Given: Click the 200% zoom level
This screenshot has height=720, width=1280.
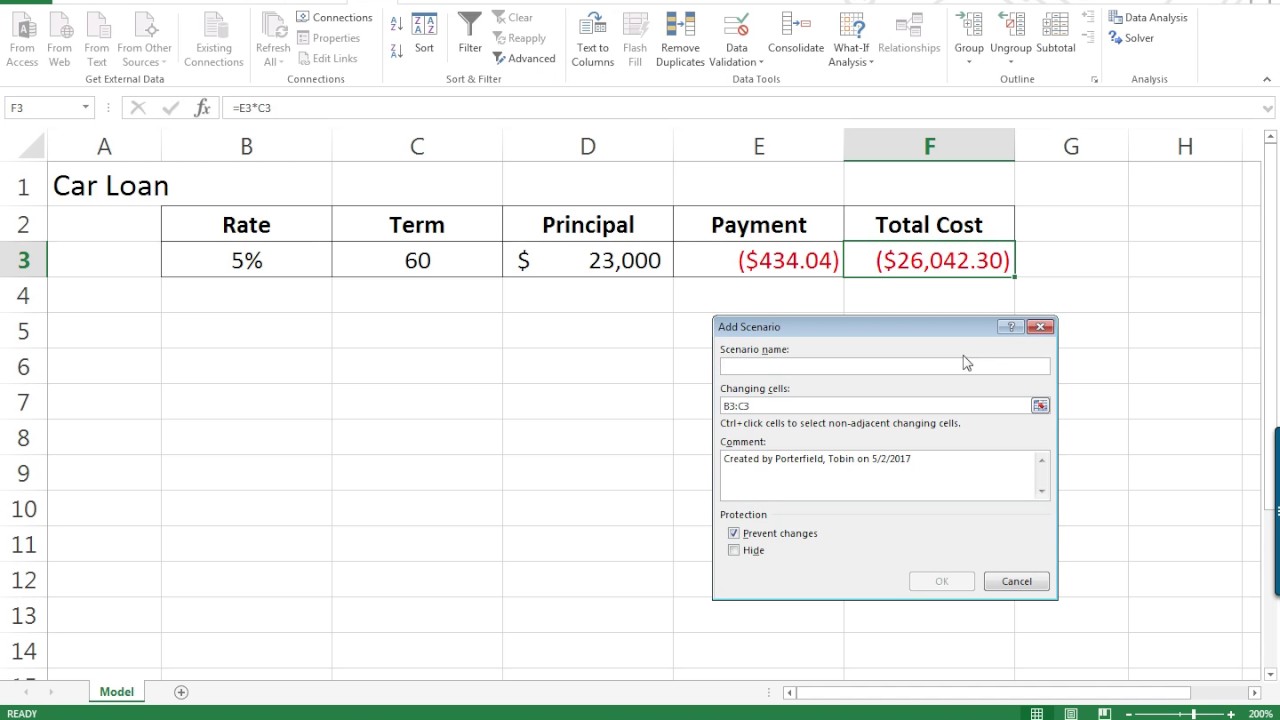Looking at the screenshot, I should (1260, 714).
